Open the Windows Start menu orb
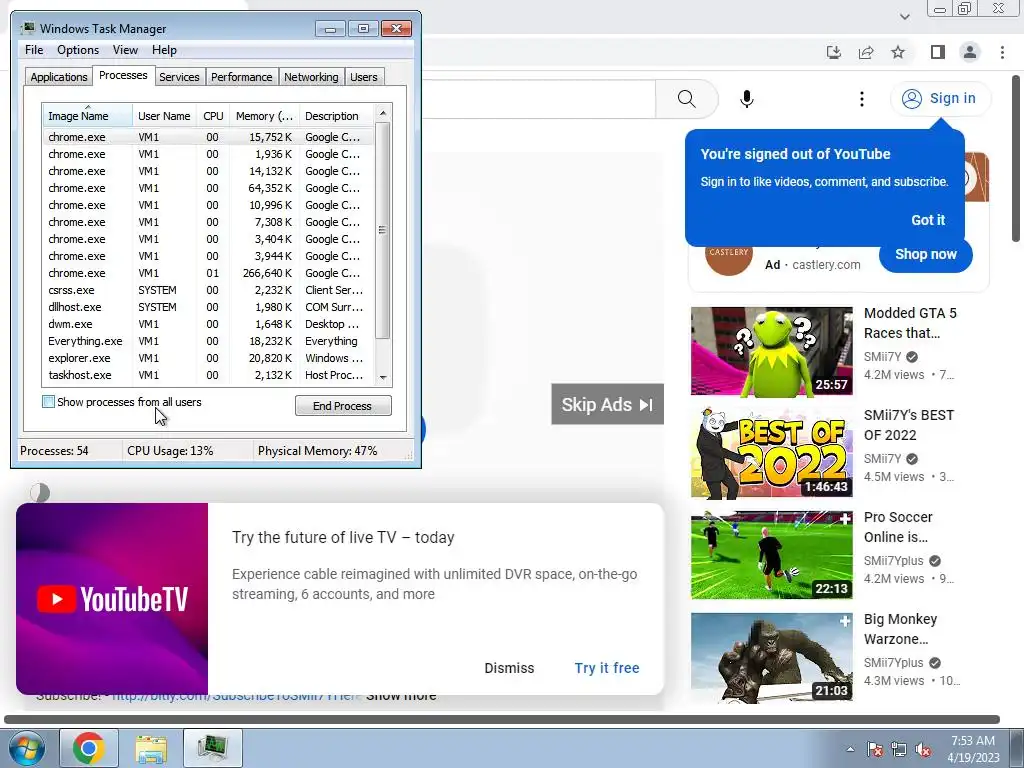Screen dimensions: 1024x768 26,748
